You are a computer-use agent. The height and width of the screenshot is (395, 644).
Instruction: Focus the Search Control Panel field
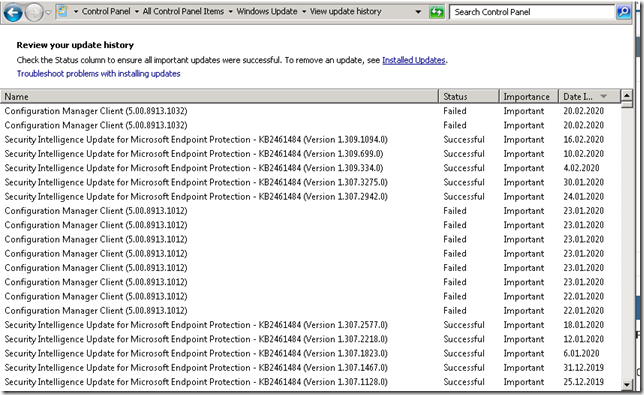coord(532,12)
